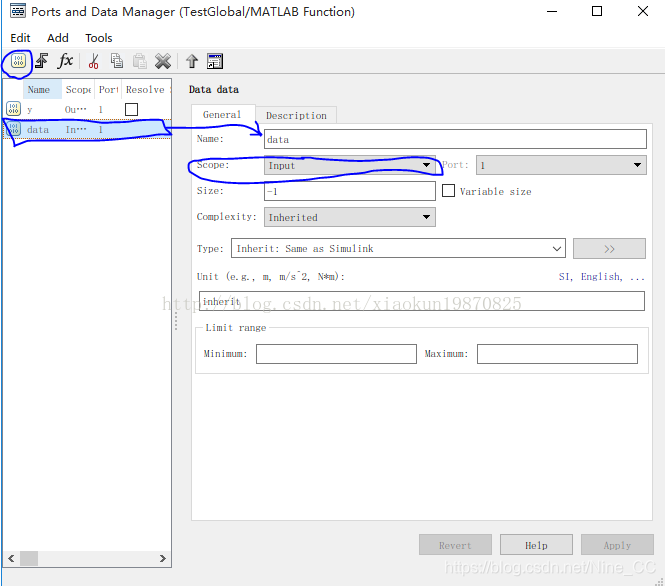Select the data row in list

[x=87, y=129]
